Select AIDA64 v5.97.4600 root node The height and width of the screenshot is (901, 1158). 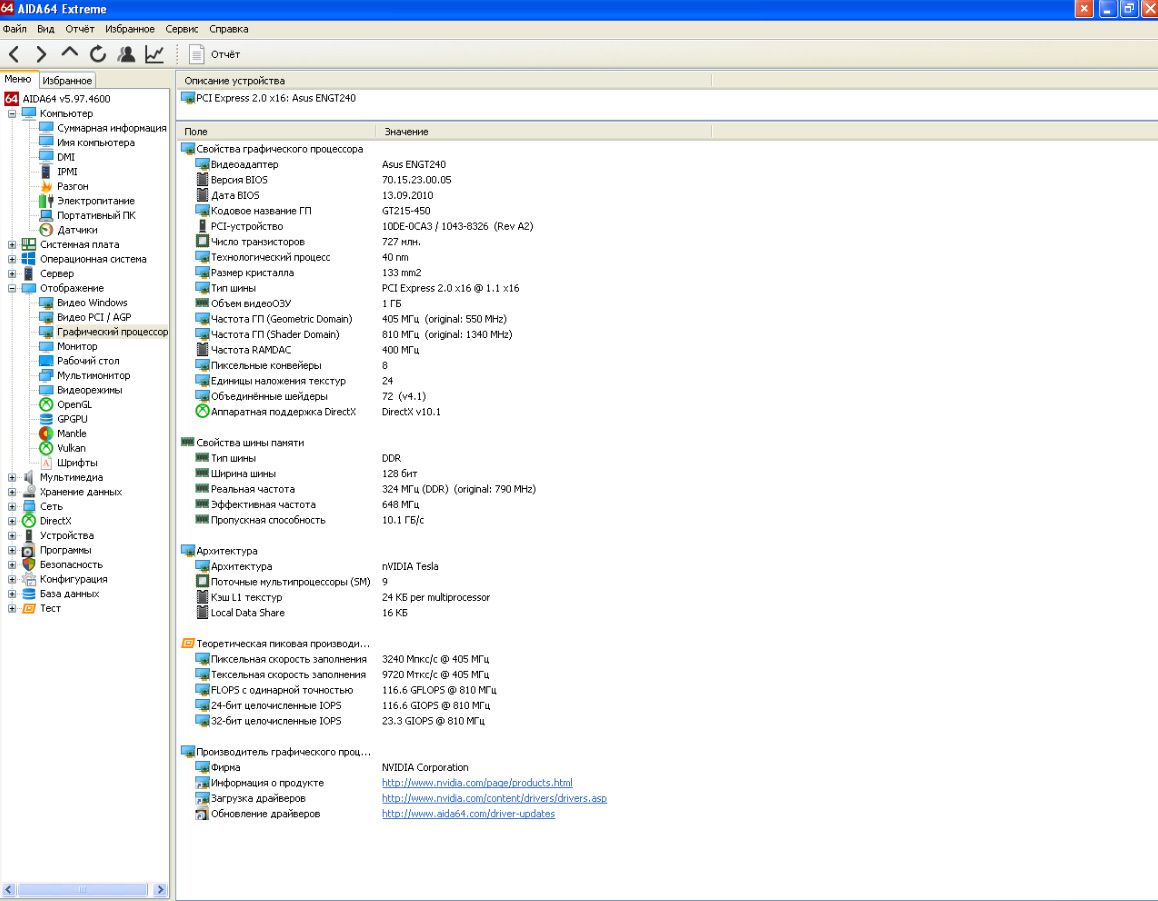coord(66,99)
